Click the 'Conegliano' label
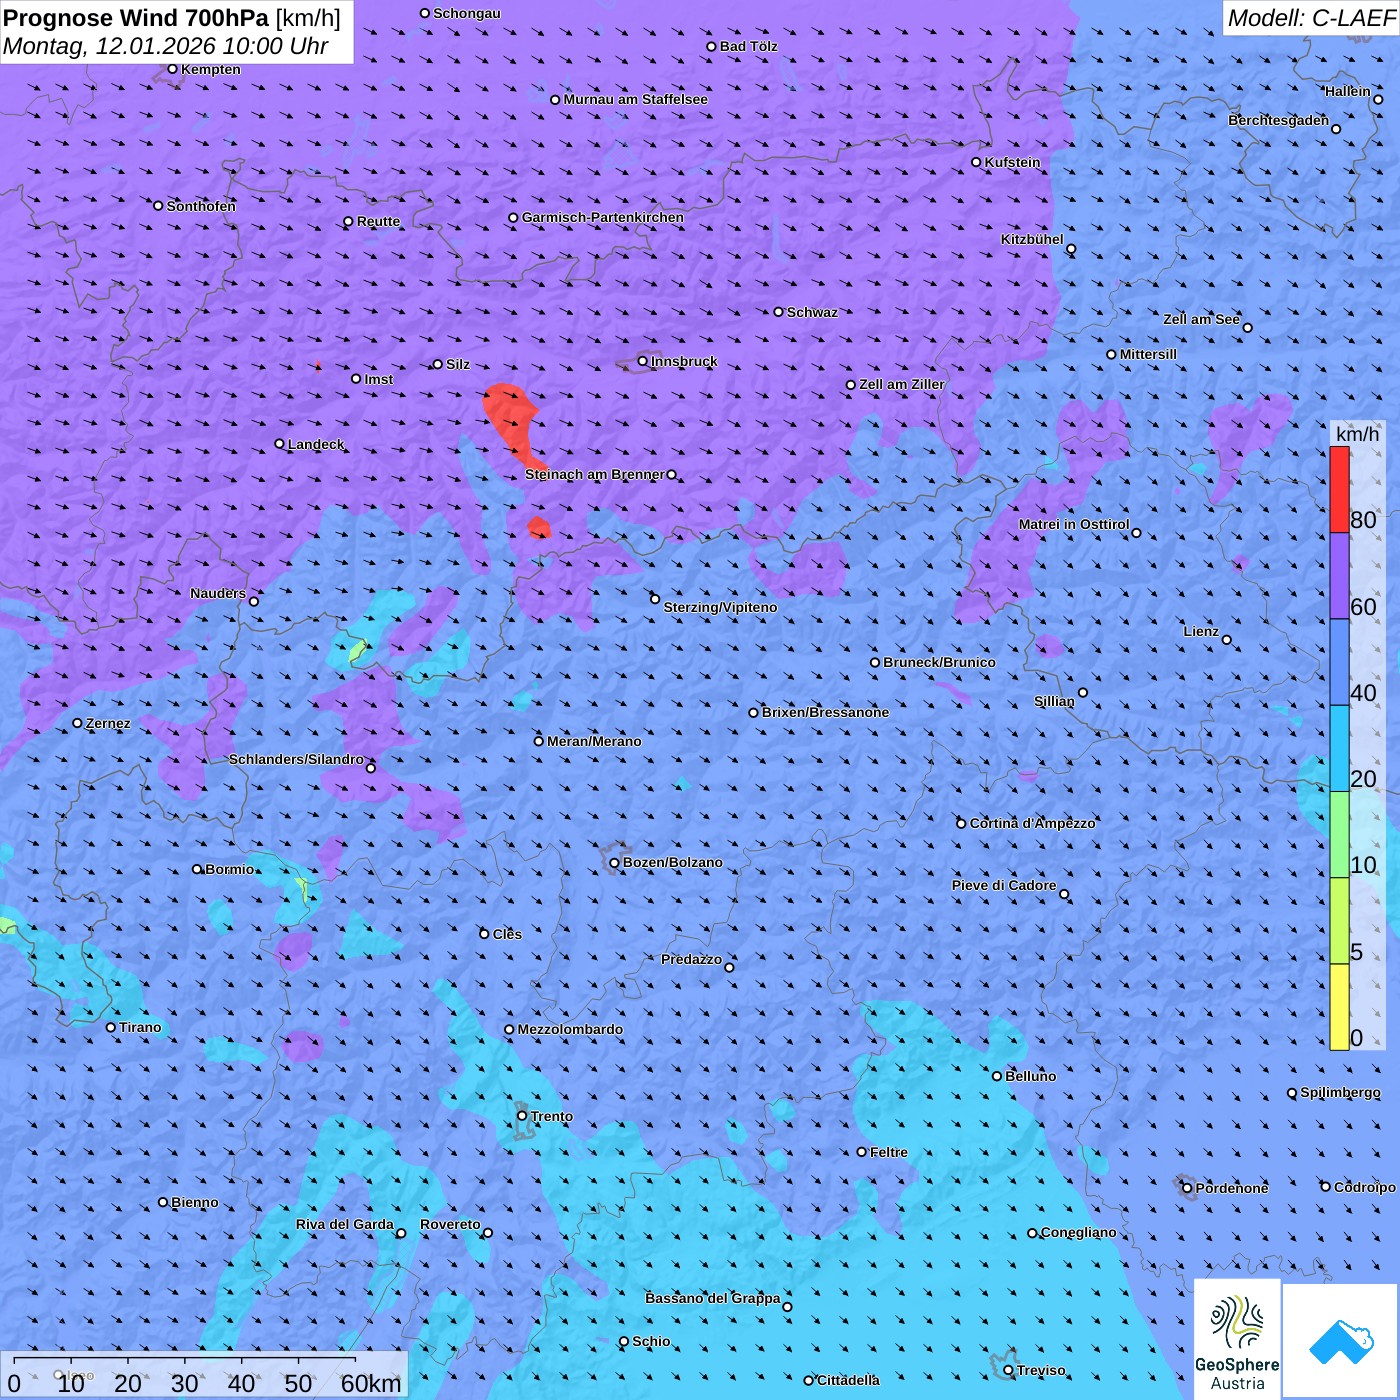This screenshot has height=1400, width=1400. (1078, 1232)
